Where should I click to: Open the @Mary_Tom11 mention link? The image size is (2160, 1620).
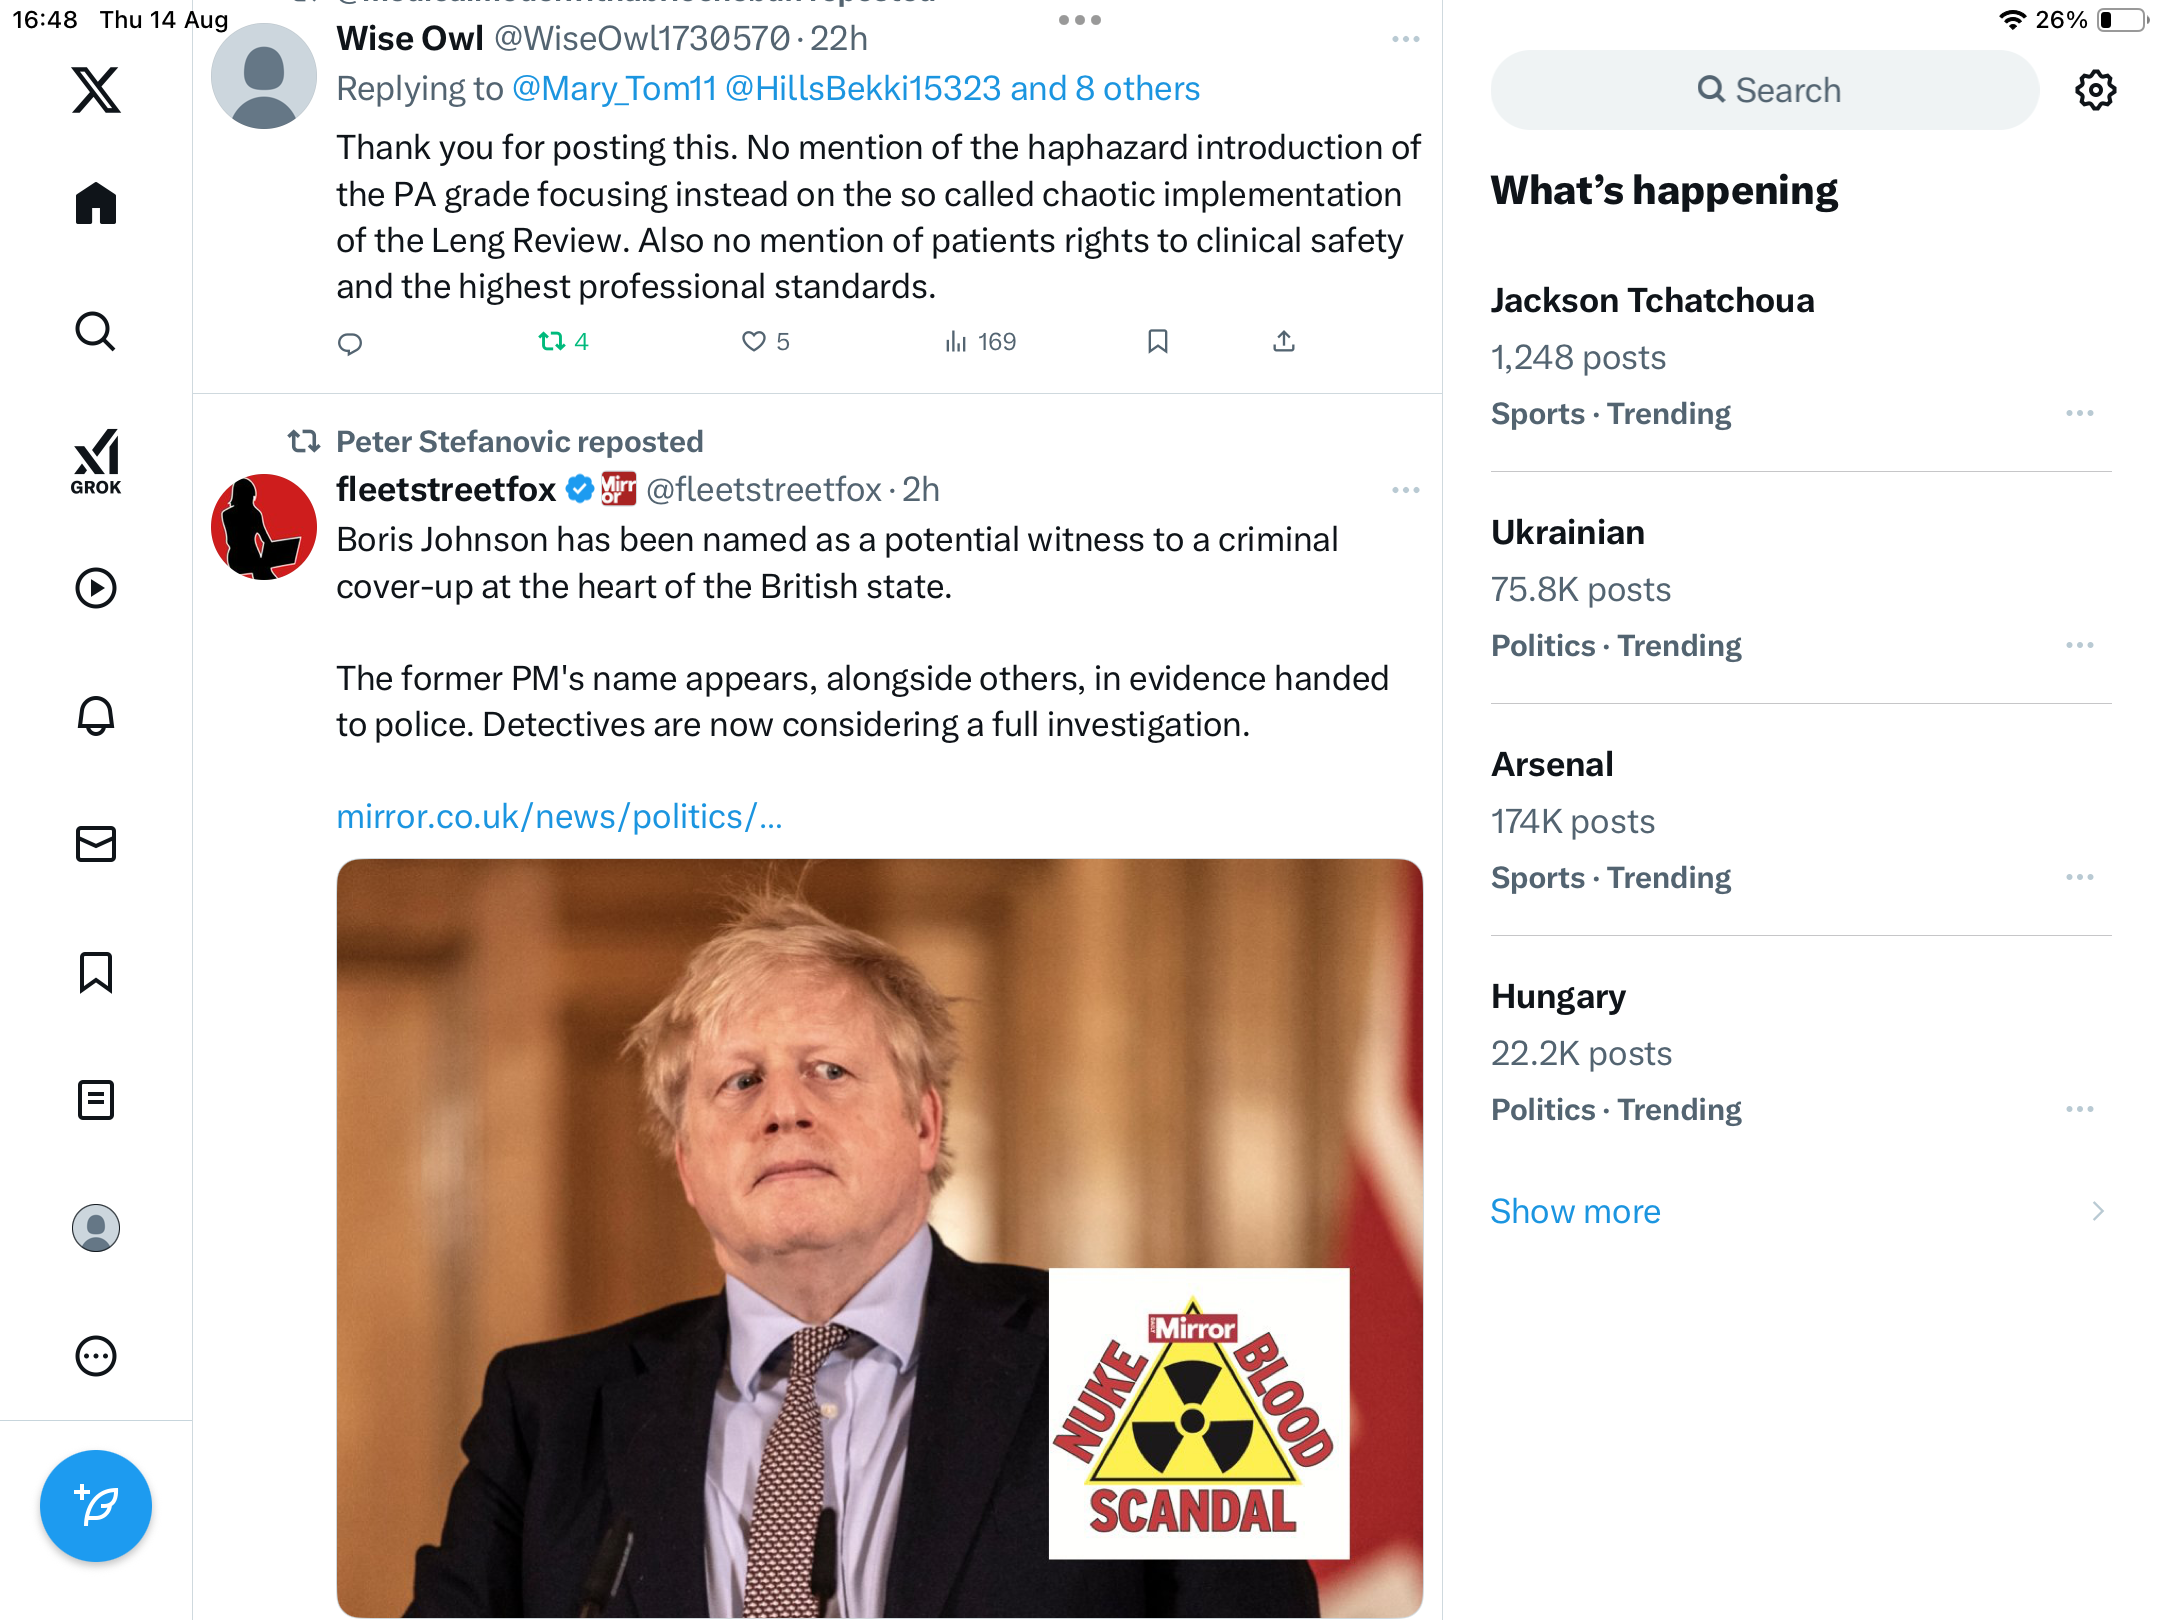(x=614, y=89)
